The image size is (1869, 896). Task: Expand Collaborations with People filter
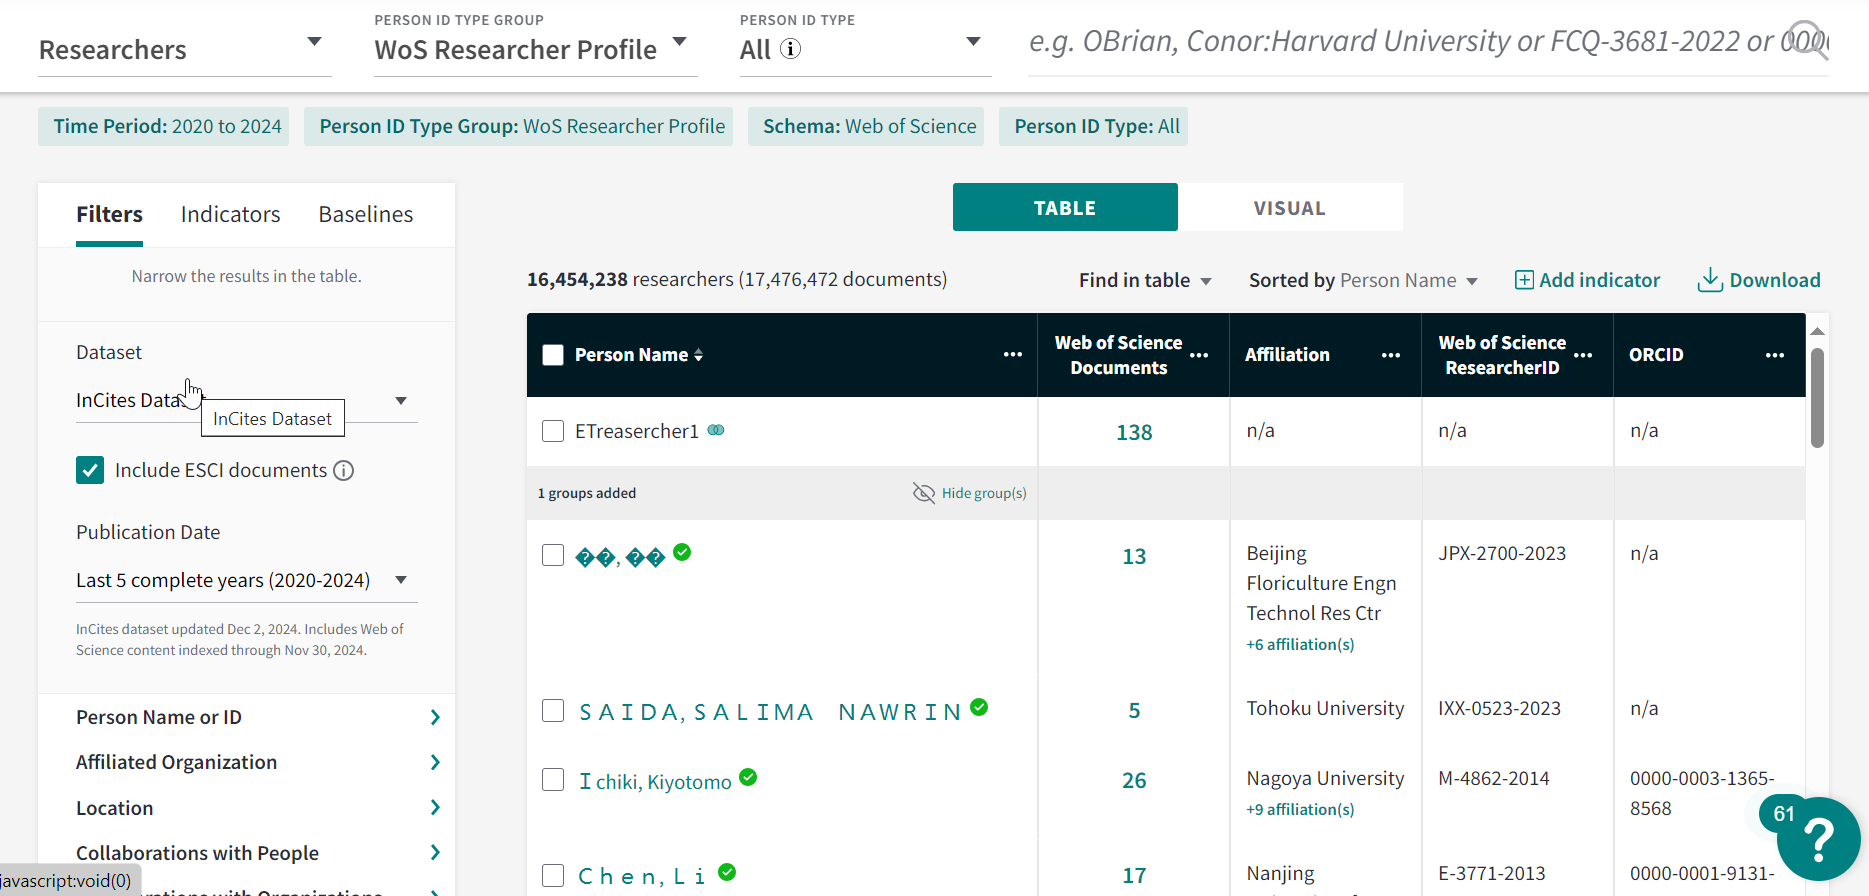258,853
